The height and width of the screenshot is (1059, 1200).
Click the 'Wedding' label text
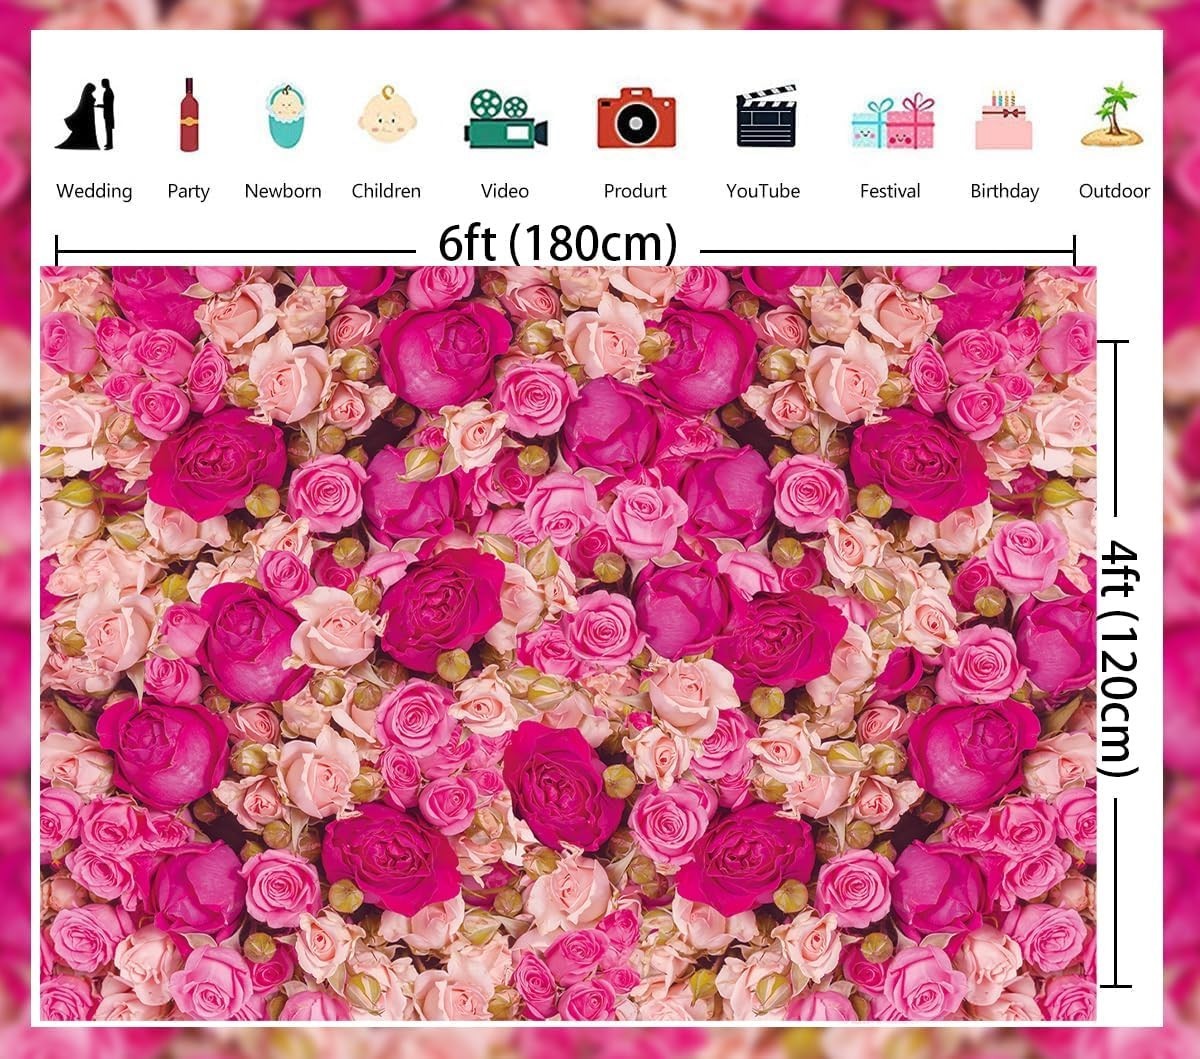point(94,191)
